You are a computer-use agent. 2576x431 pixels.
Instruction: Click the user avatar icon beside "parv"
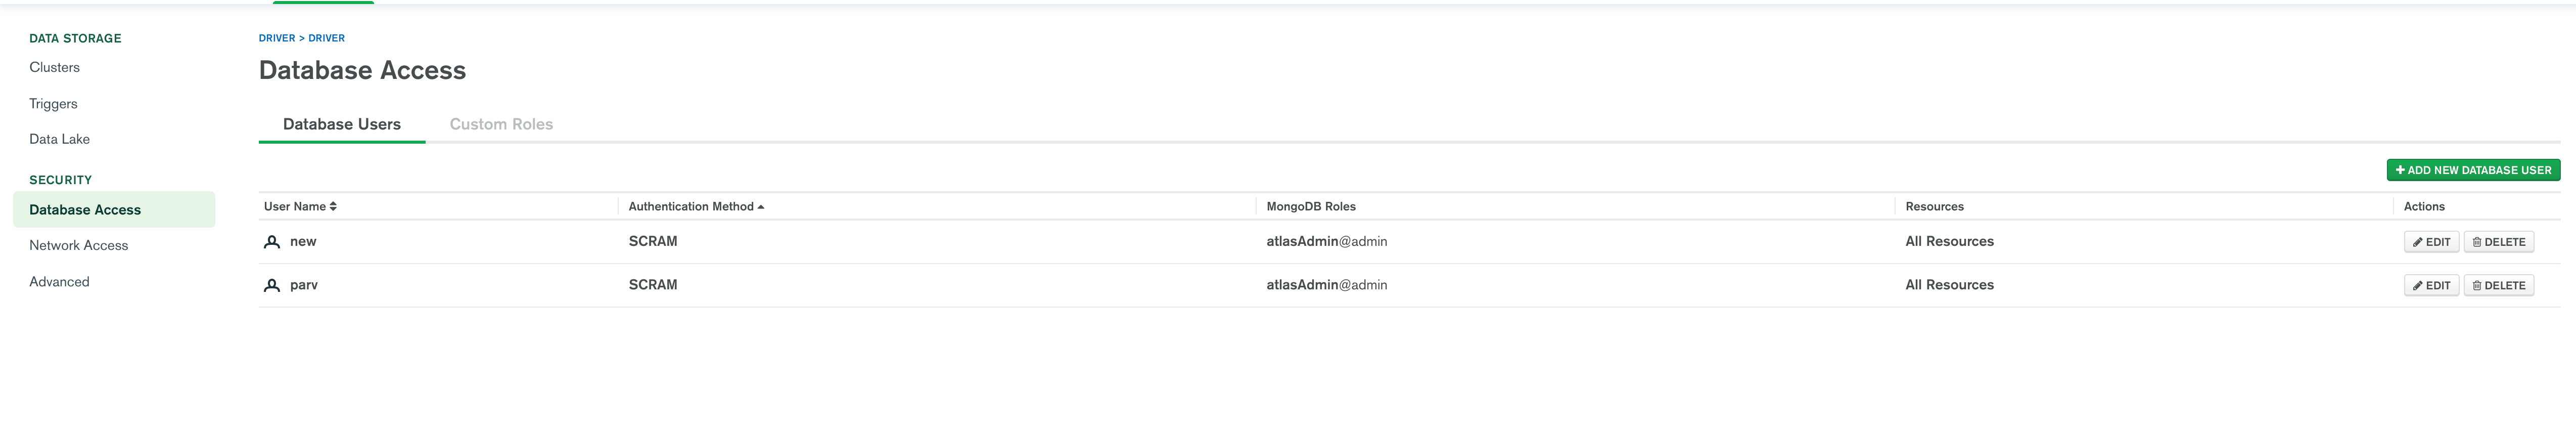[x=272, y=284]
